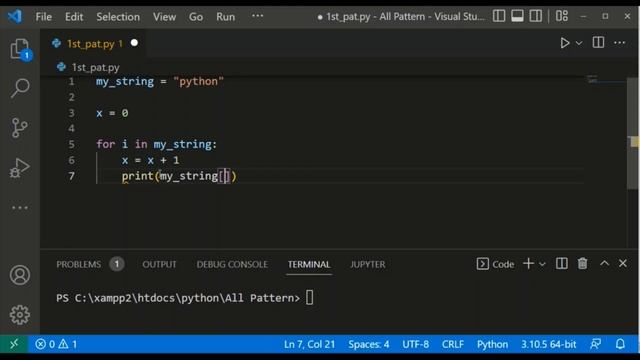Image resolution: width=640 pixels, height=360 pixels.
Task: Open notifications bell in status bar
Action: [x=620, y=344]
